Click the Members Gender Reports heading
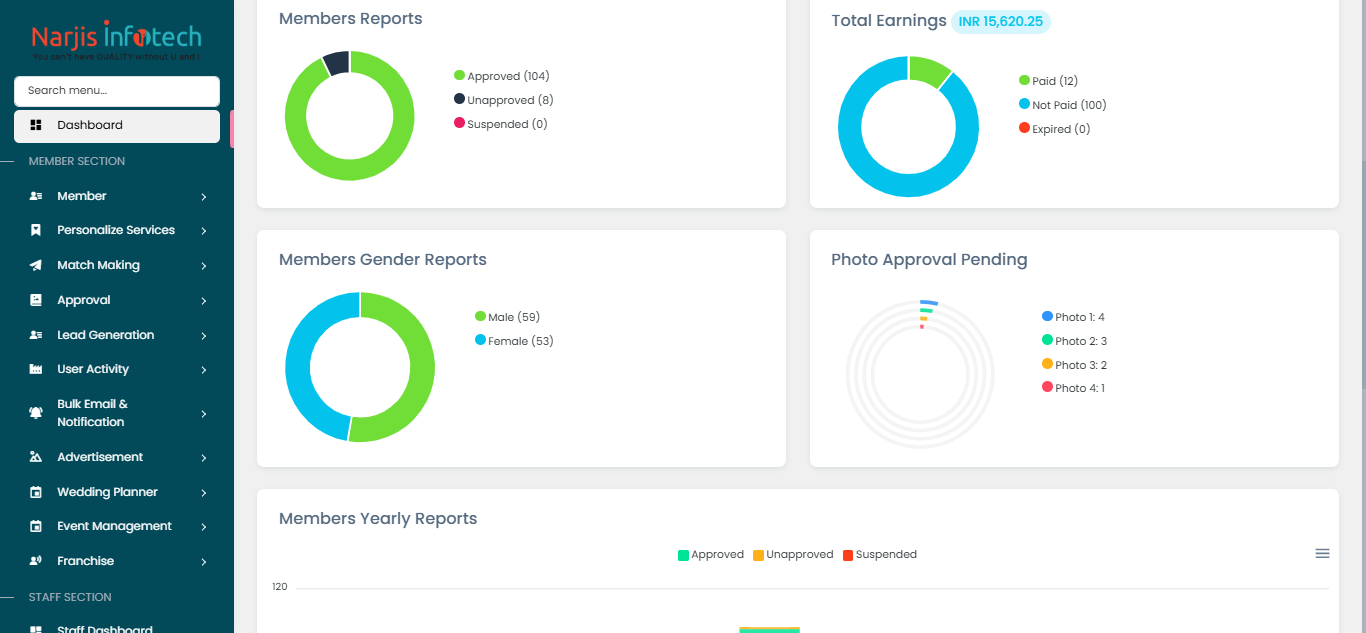This screenshot has height=633, width=1366. click(383, 260)
